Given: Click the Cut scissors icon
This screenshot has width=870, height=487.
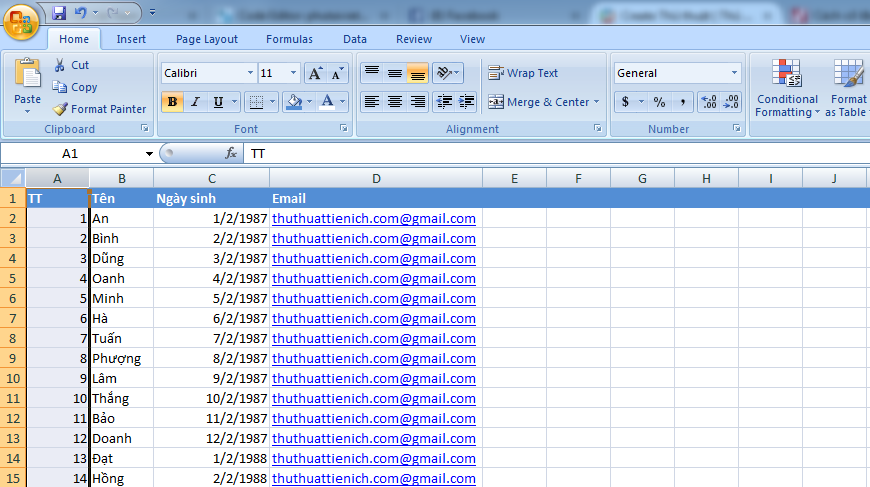Looking at the screenshot, I should [x=60, y=65].
